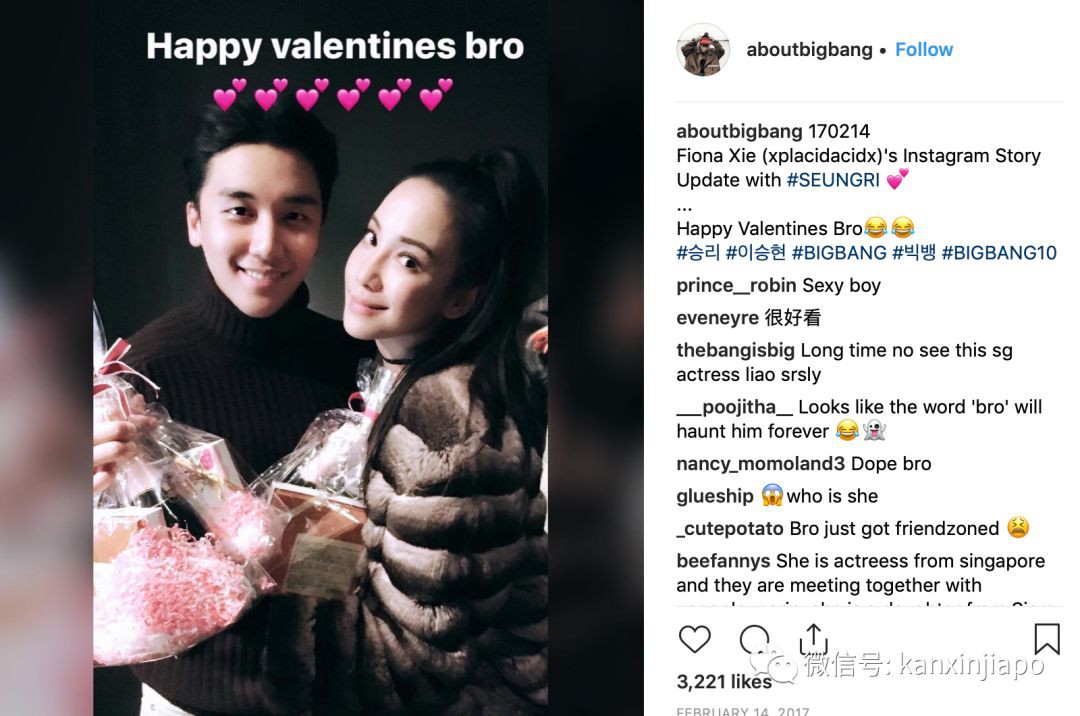The image size is (1080, 716).
Task: Open aboutbigbang profile avatar
Action: tap(703, 50)
